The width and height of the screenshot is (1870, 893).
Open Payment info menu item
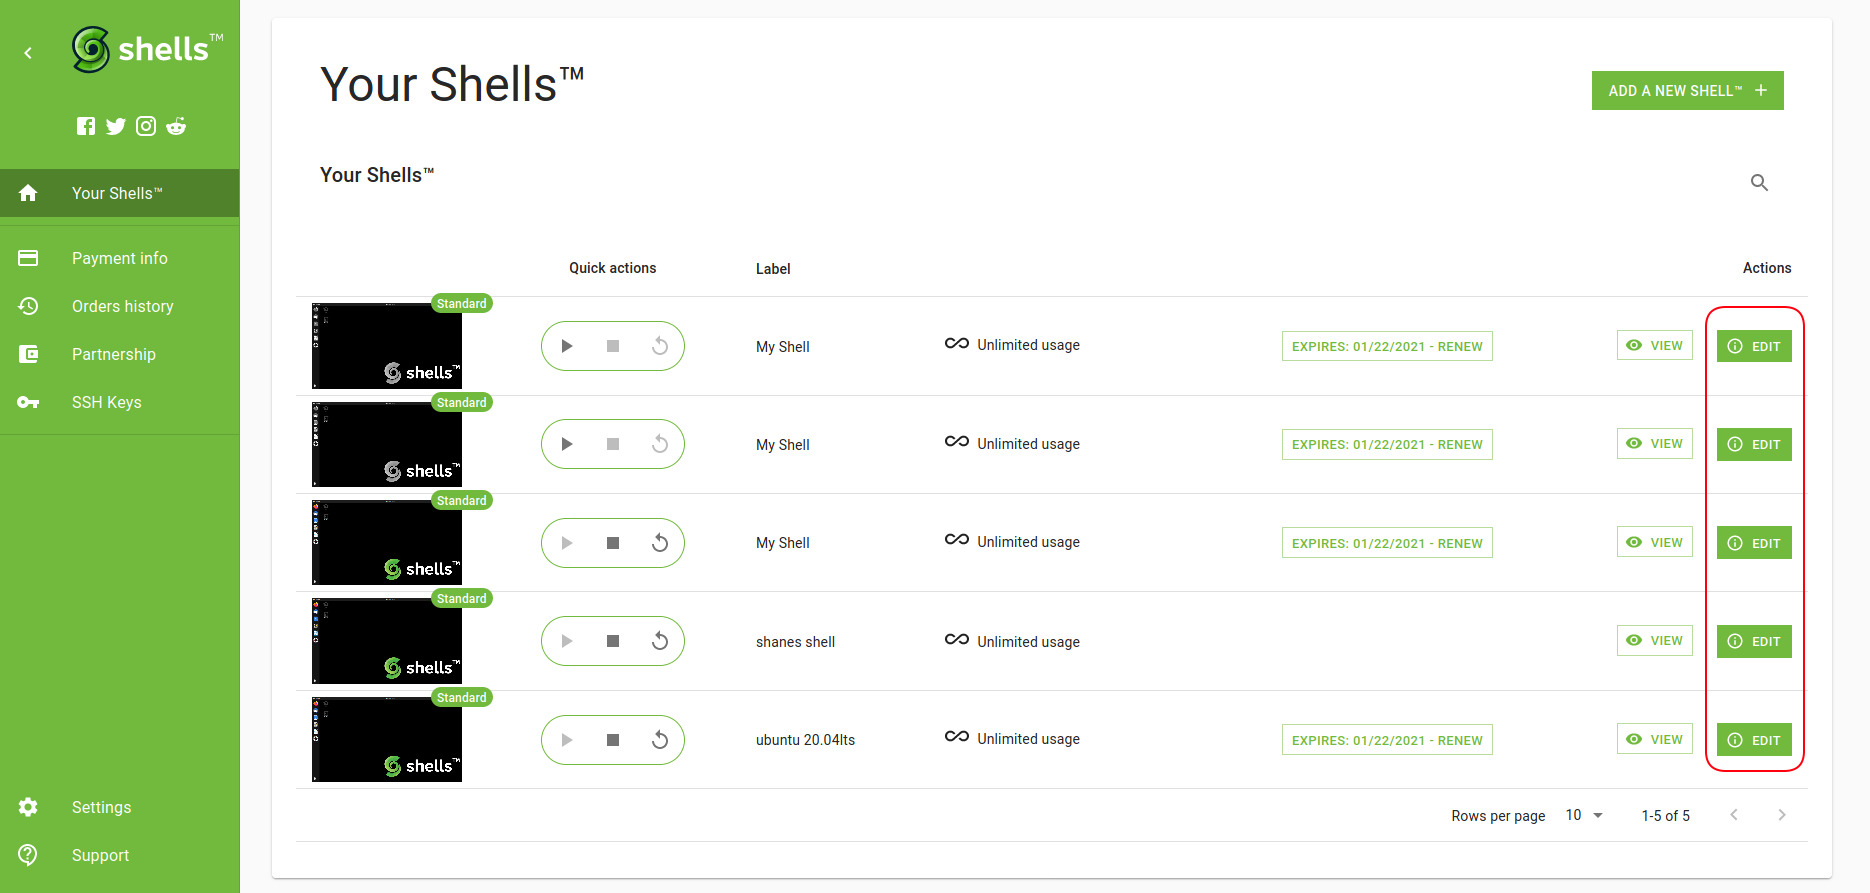tap(119, 258)
